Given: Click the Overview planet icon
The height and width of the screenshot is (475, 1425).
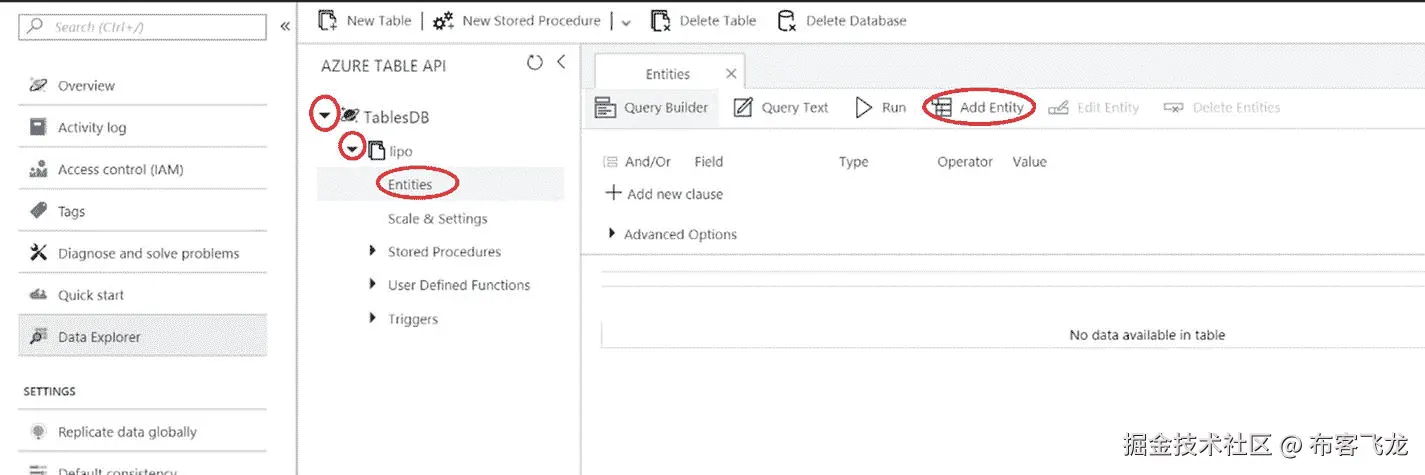Looking at the screenshot, I should tap(38, 86).
